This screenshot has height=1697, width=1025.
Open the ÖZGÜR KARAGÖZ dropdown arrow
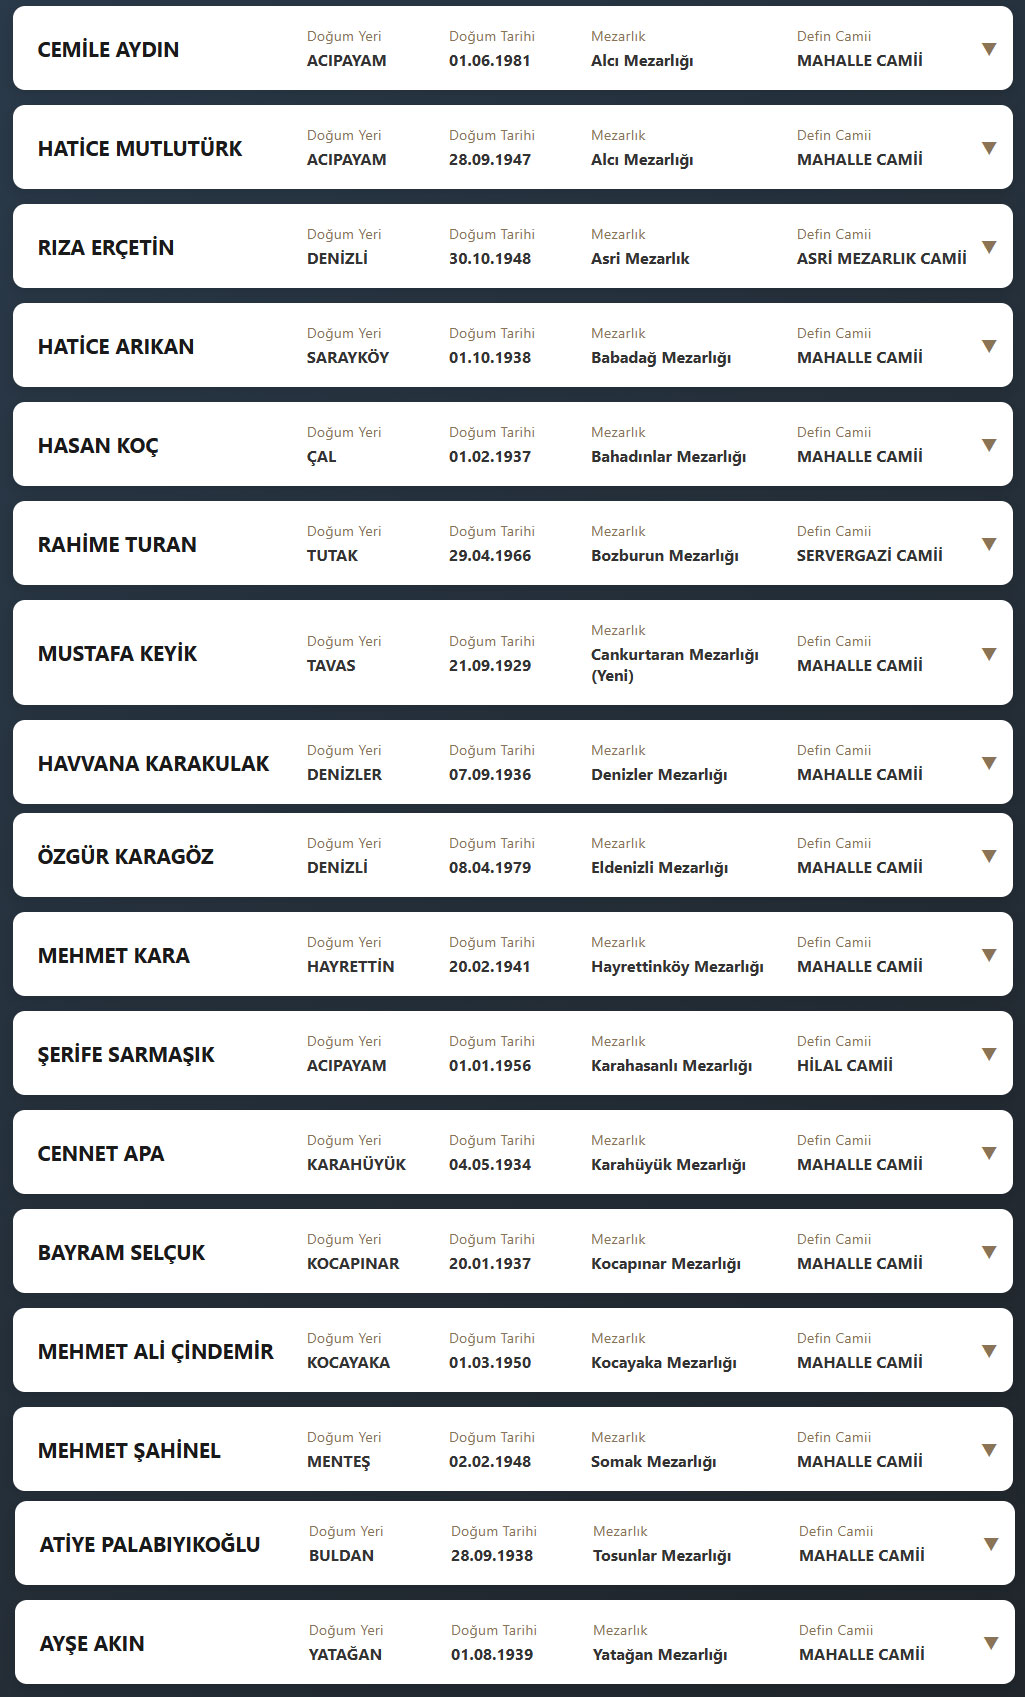pyautogui.click(x=988, y=856)
